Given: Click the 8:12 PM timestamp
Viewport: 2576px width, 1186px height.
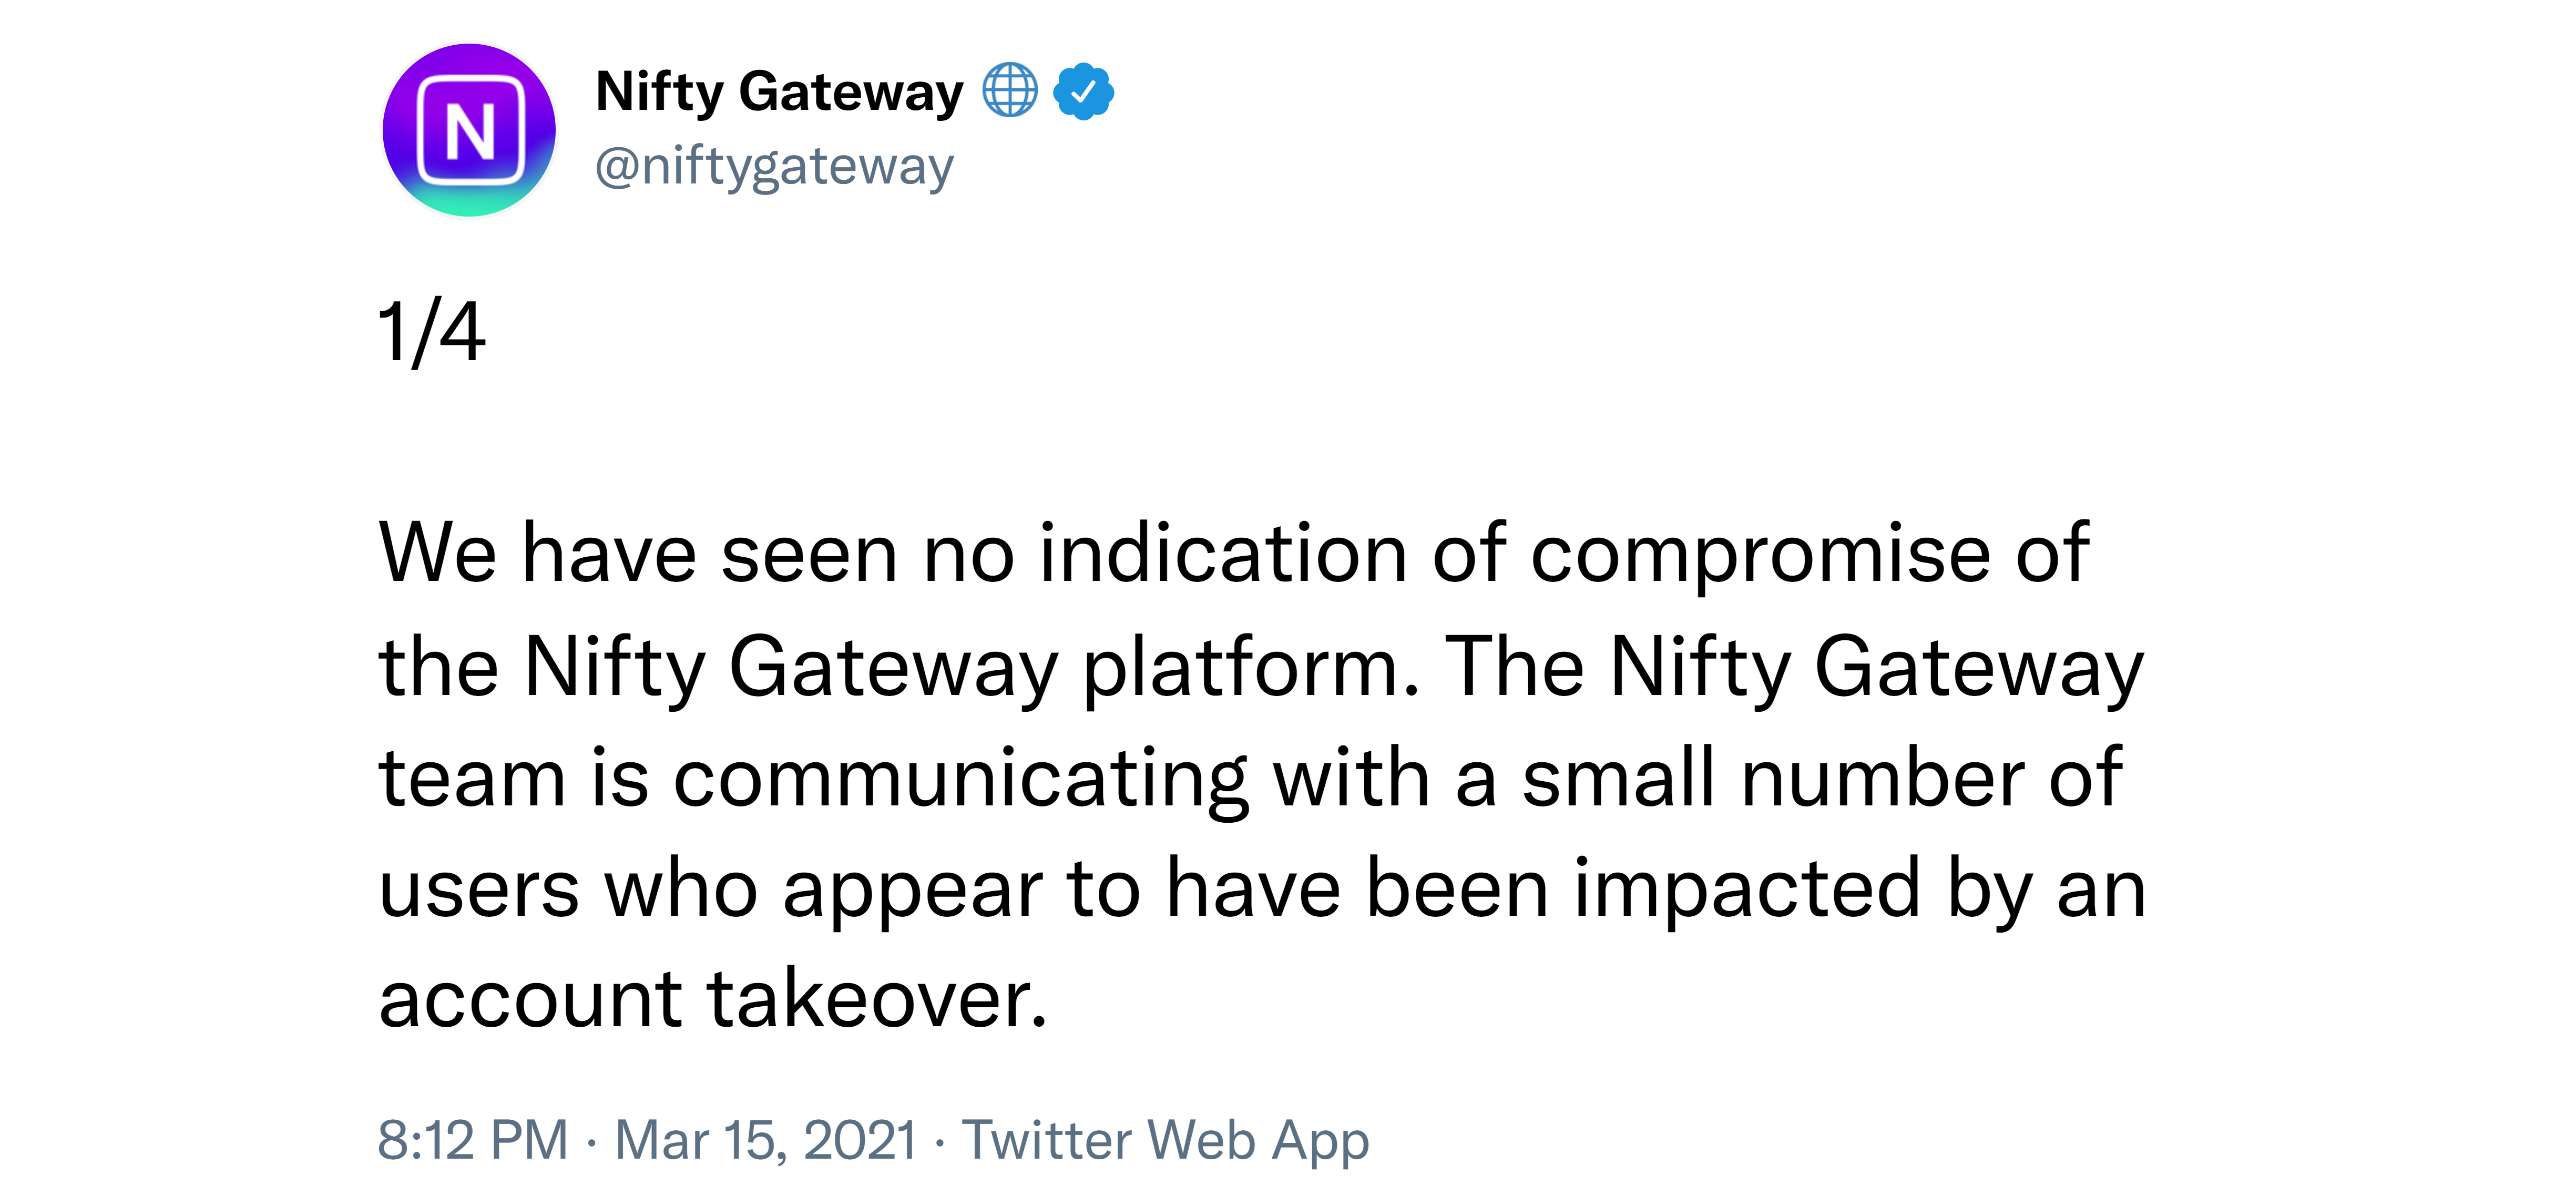Looking at the screenshot, I should 473,1140.
